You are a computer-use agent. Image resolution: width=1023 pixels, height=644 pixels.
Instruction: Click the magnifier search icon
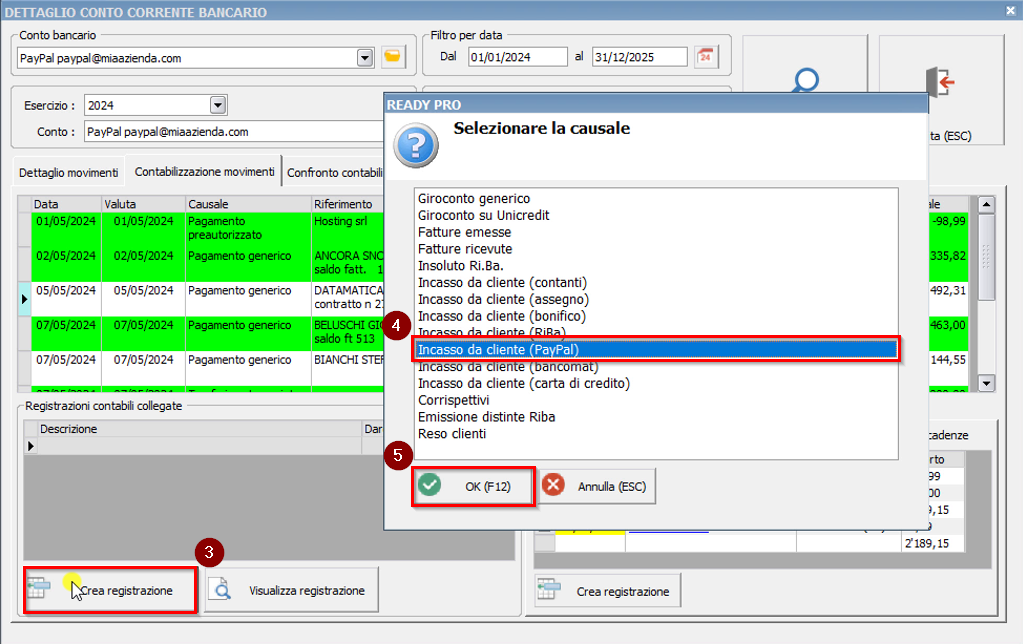806,80
